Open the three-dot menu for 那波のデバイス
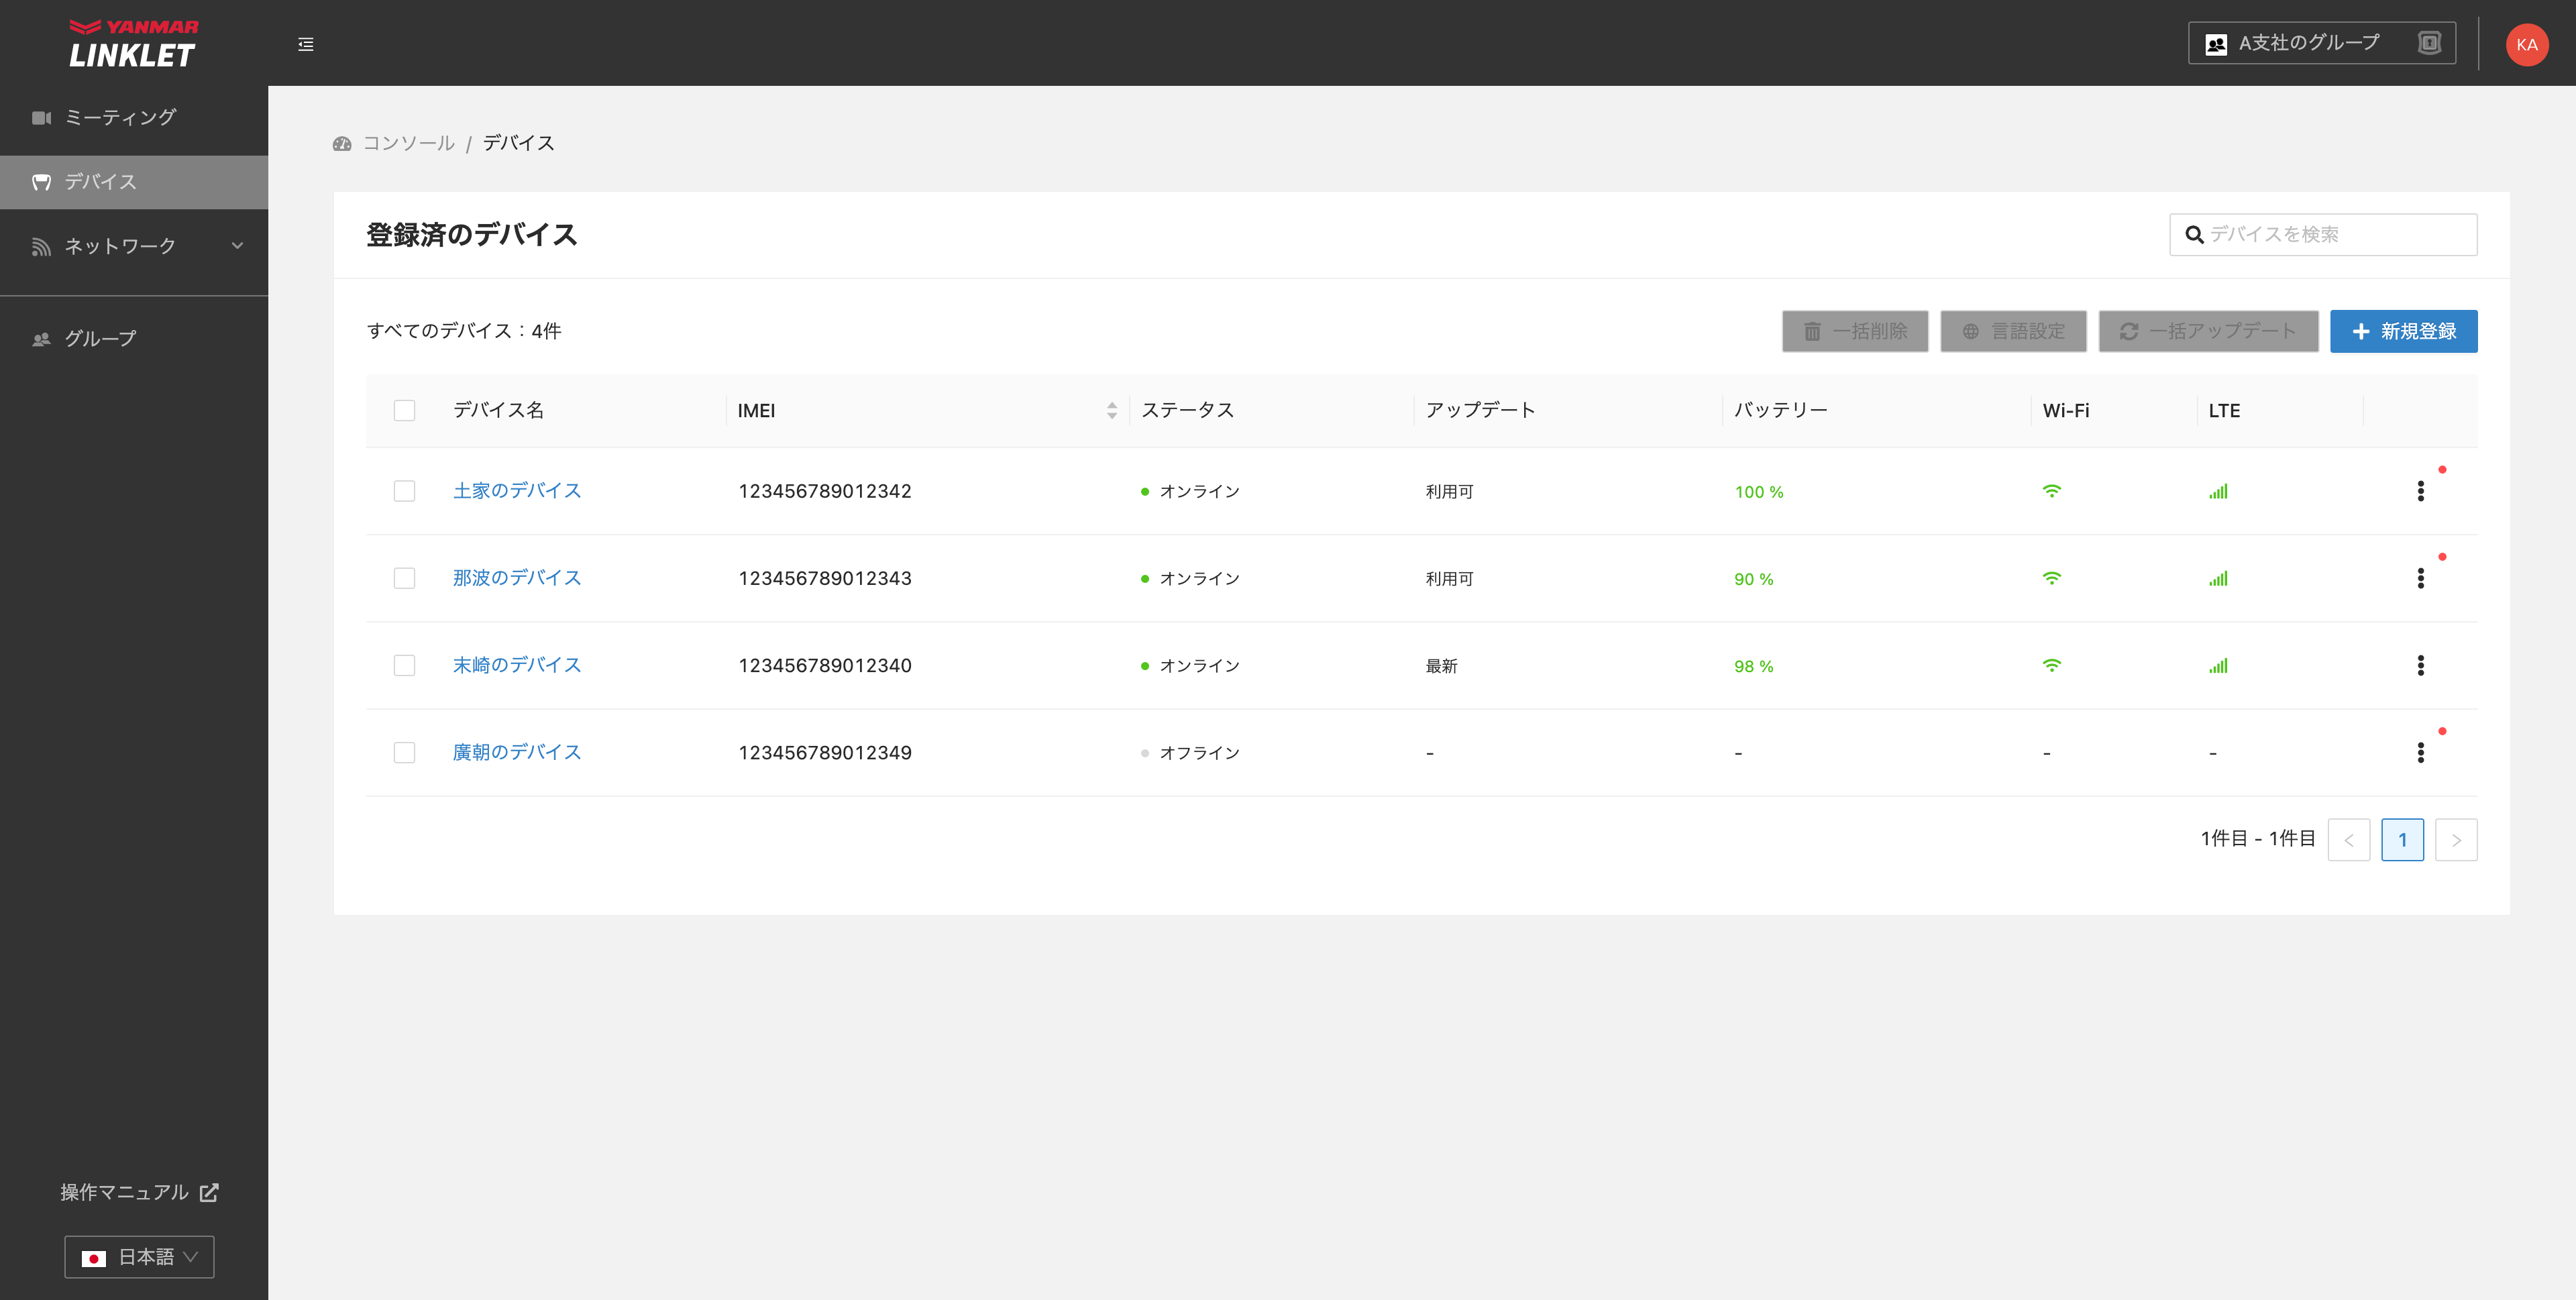The width and height of the screenshot is (2576, 1300). (x=2420, y=578)
